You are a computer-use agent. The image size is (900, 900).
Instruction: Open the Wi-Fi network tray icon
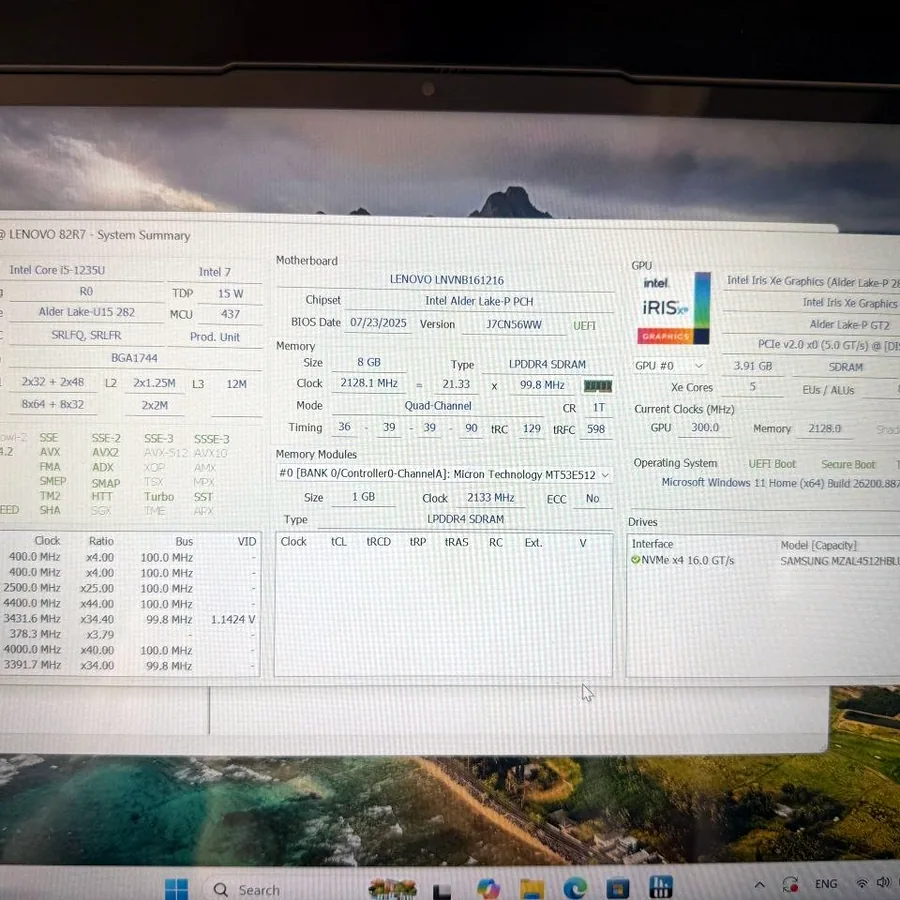862,883
